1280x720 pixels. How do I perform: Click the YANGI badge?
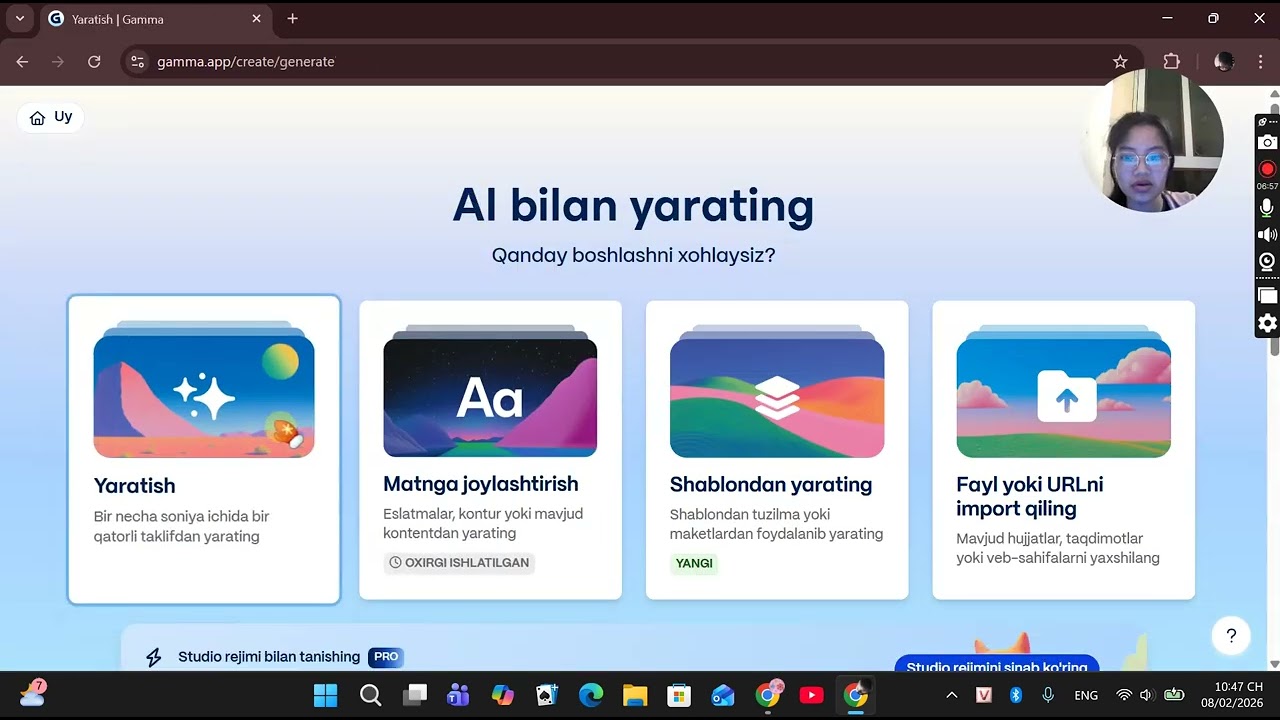[694, 563]
